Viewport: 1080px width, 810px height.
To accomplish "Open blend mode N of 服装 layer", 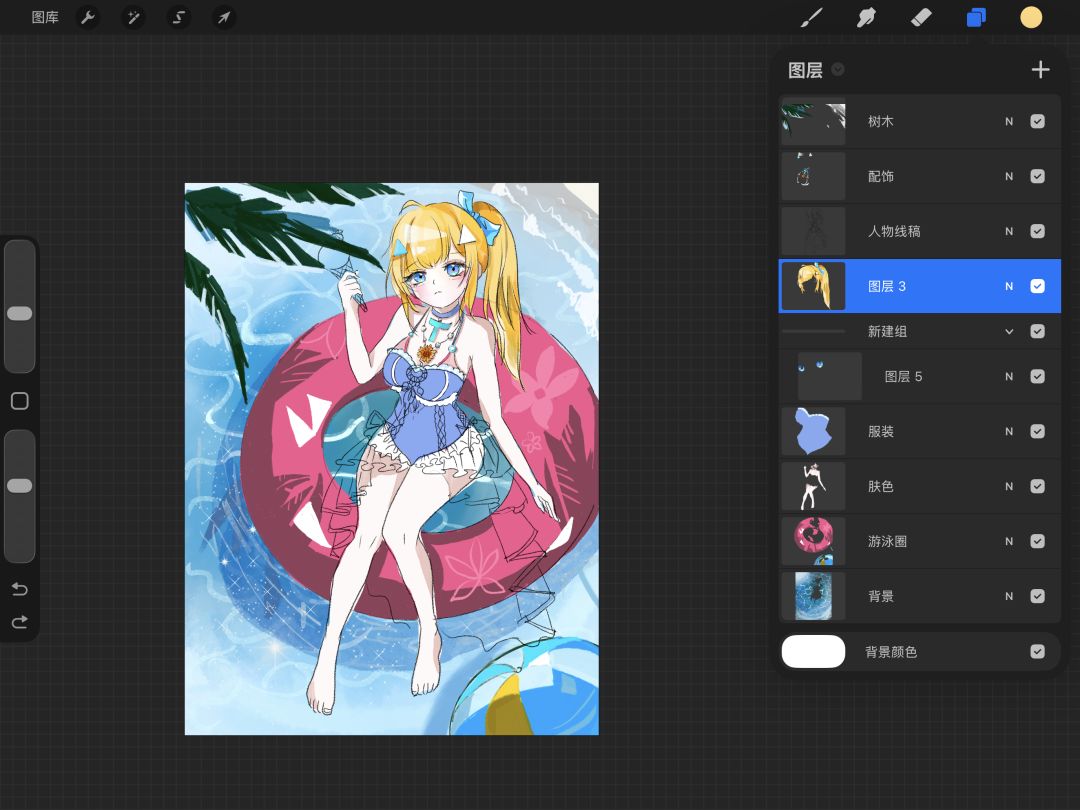I will click(x=1009, y=431).
